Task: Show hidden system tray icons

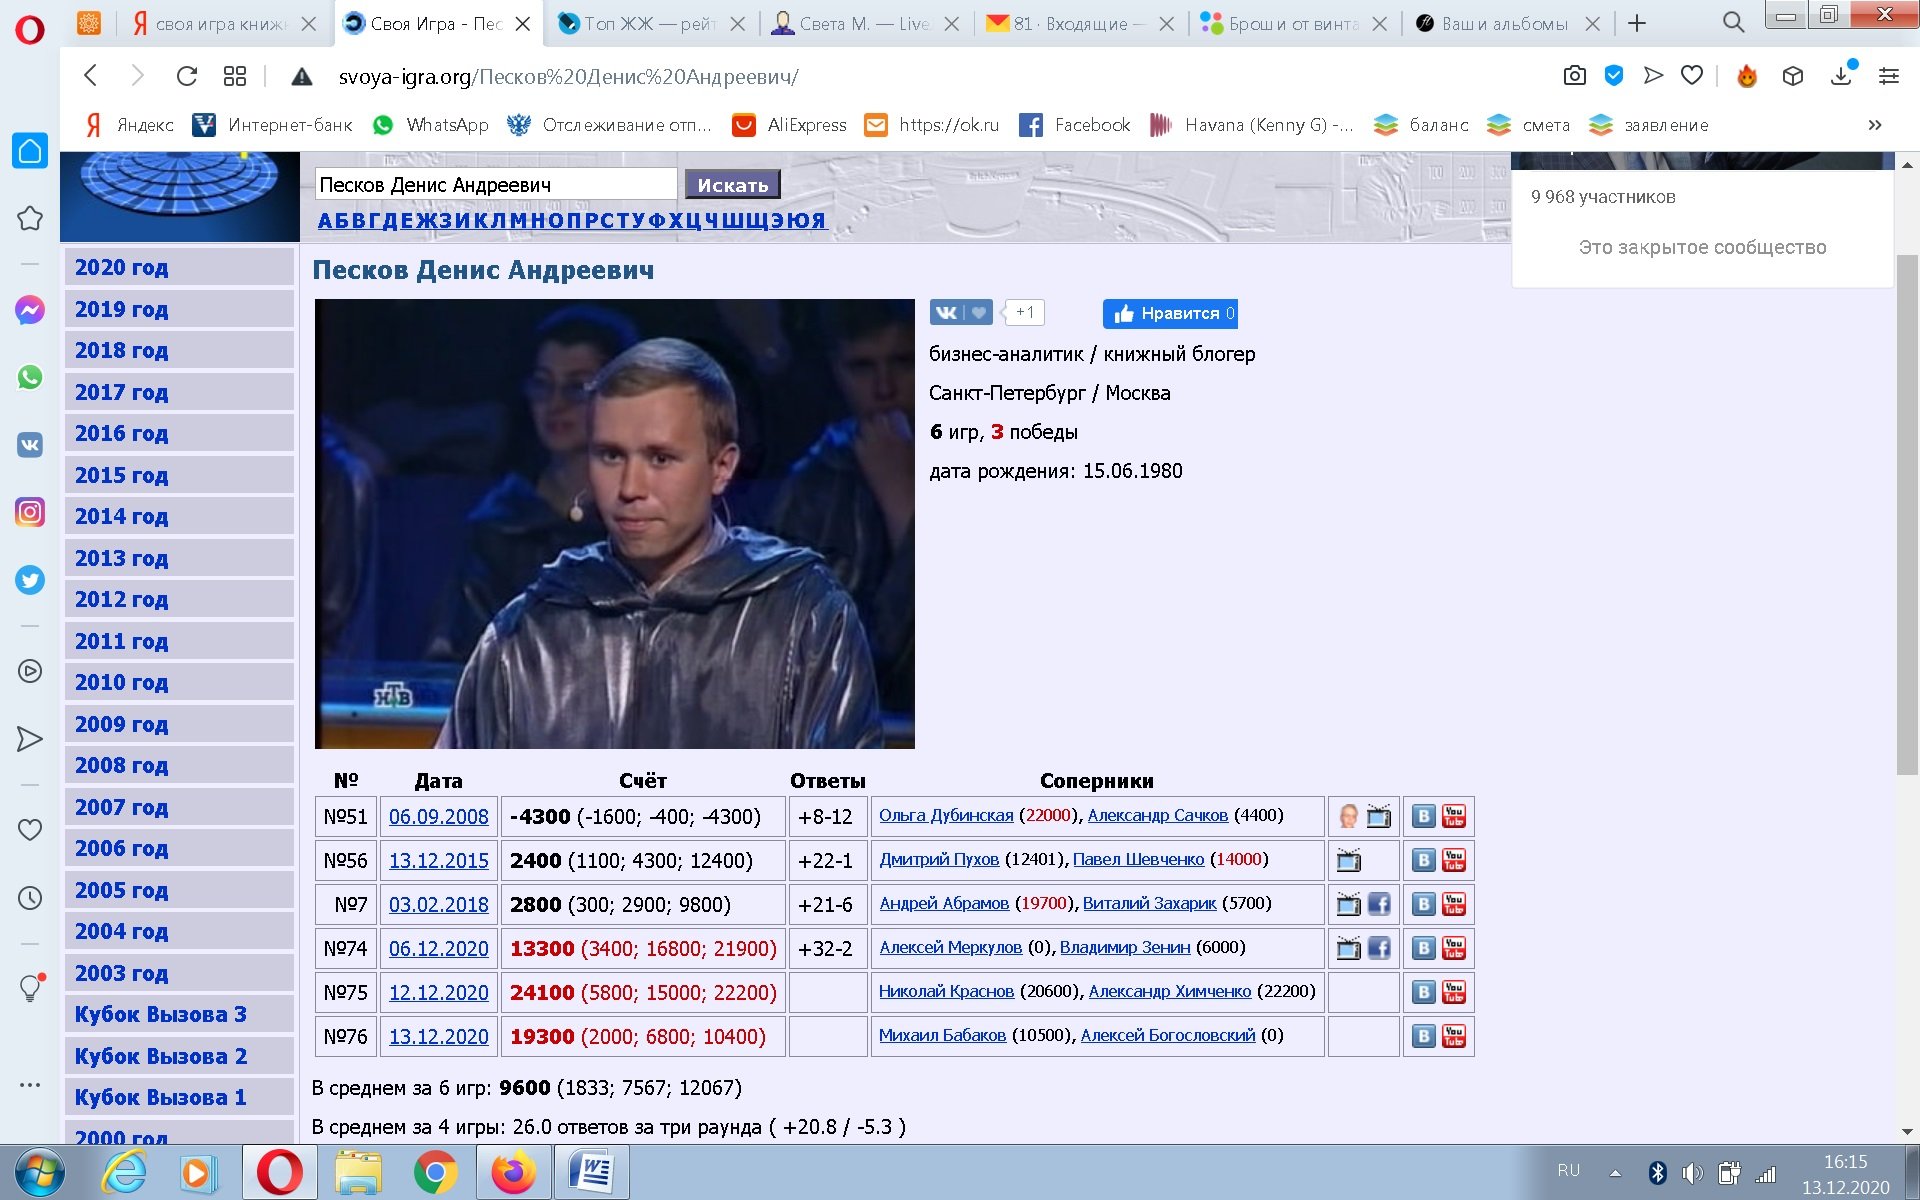Action: click(1615, 1173)
